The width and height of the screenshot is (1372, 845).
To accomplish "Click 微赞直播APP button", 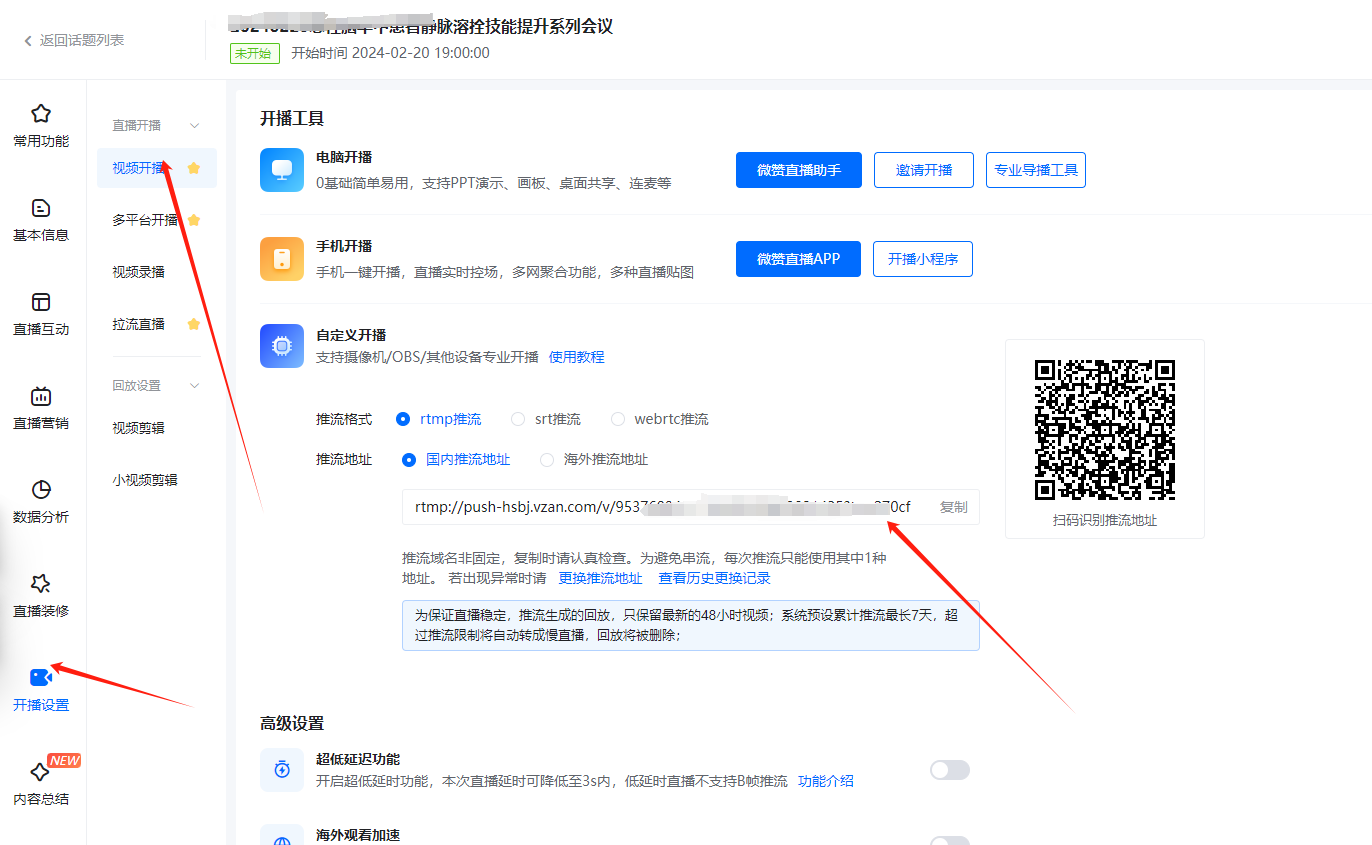I will (798, 259).
